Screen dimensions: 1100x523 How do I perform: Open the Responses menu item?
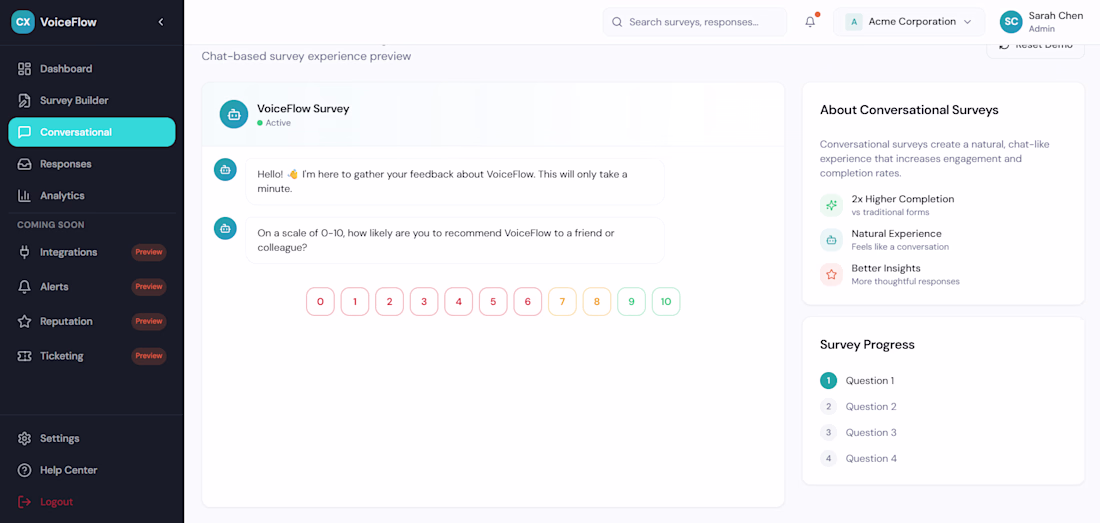(66, 164)
